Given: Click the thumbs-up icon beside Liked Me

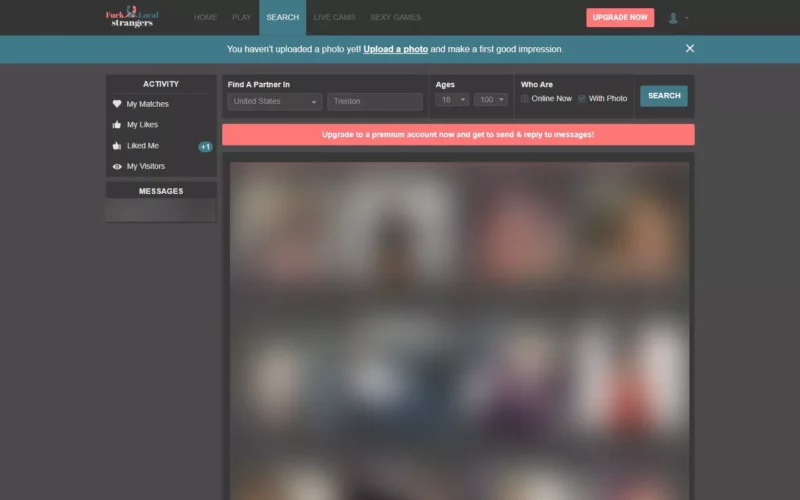Looking at the screenshot, I should [x=117, y=146].
